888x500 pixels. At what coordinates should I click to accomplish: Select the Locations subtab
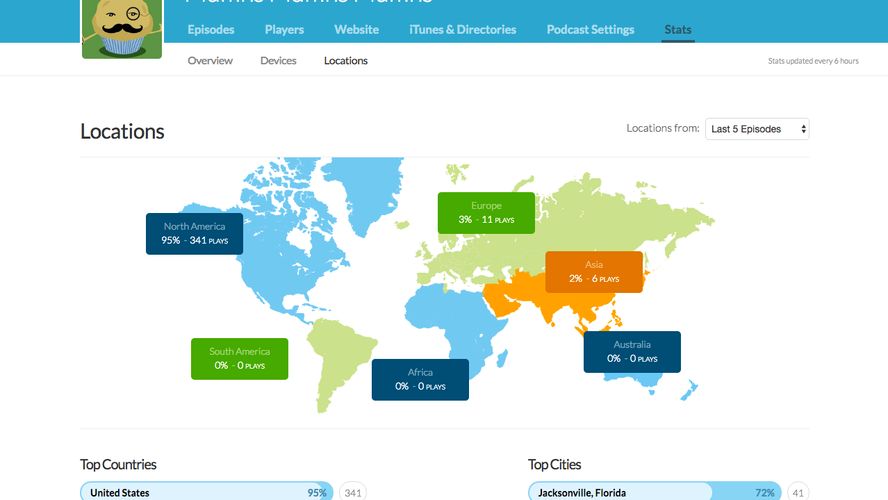tap(345, 61)
